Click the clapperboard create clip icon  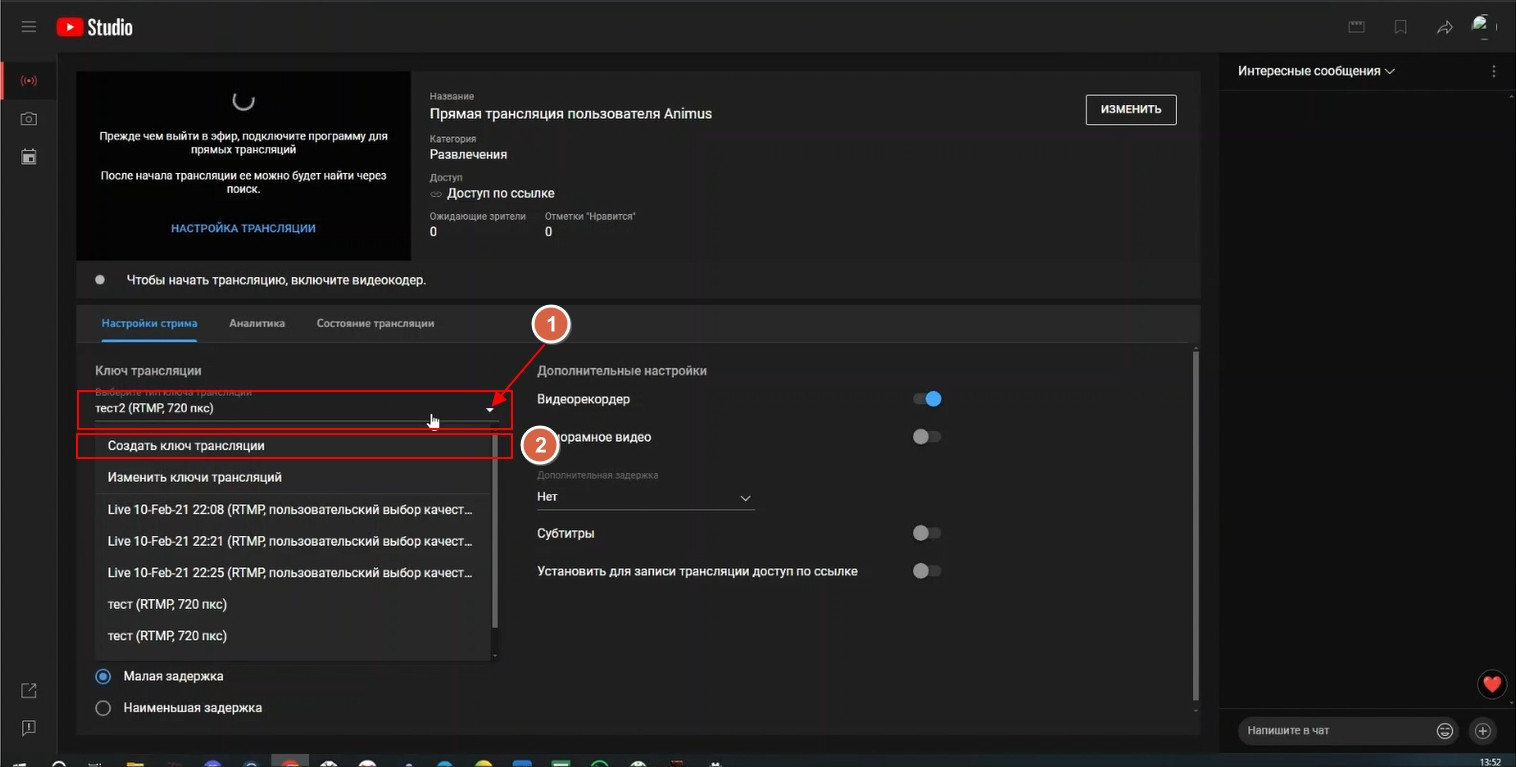pyautogui.click(x=1357, y=27)
